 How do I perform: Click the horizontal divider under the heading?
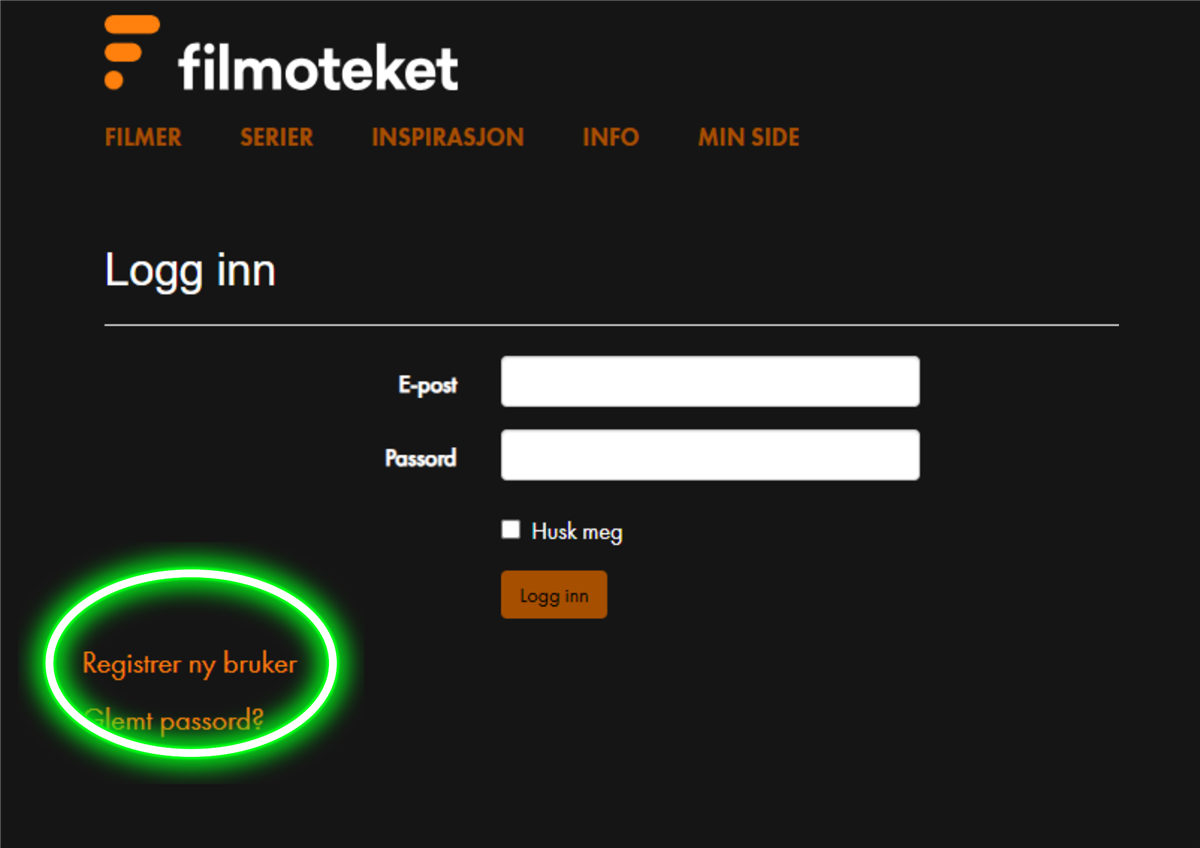(x=612, y=325)
